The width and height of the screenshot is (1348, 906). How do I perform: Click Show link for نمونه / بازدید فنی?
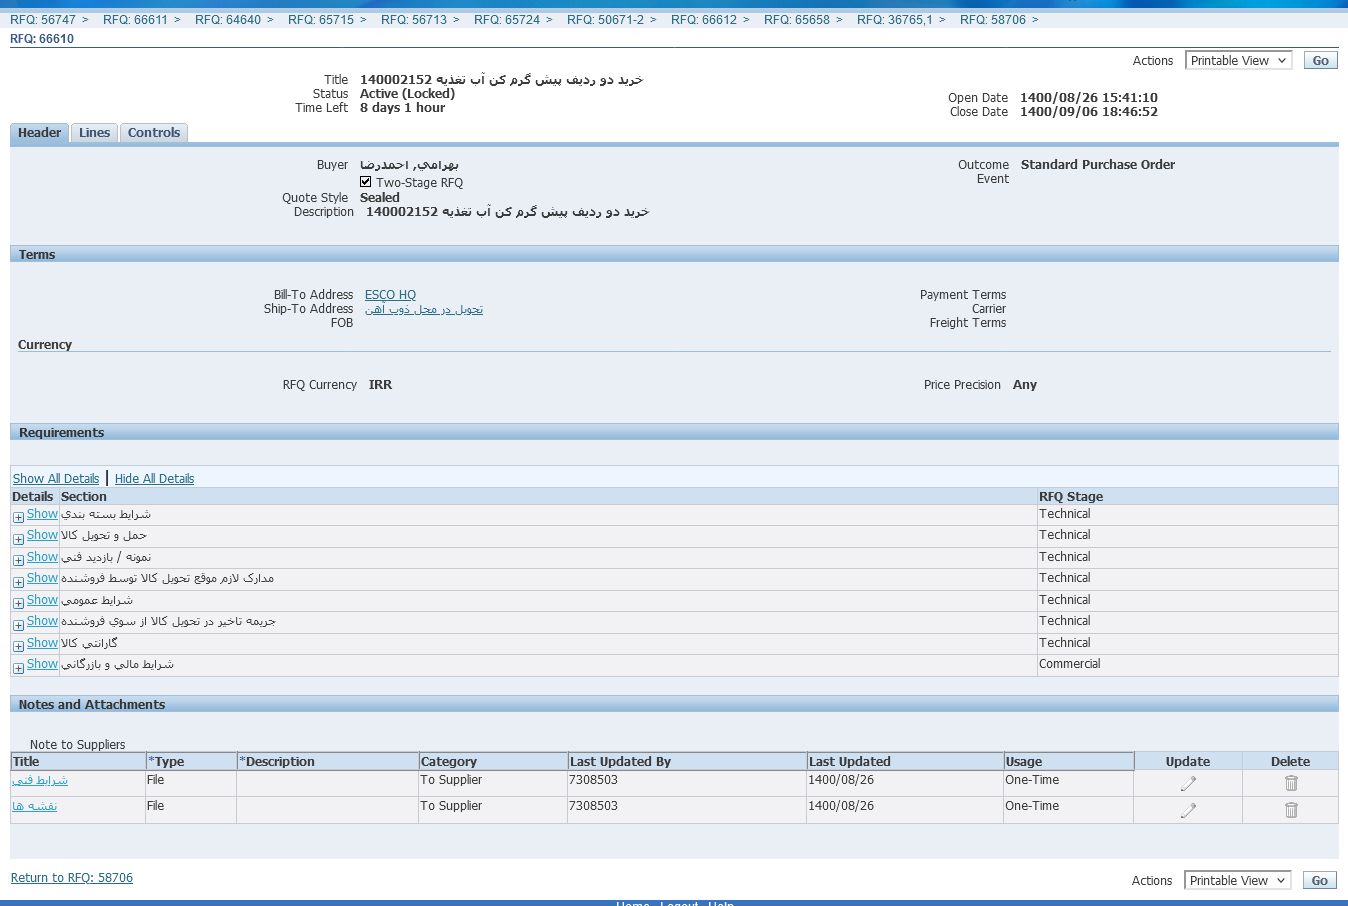click(42, 557)
